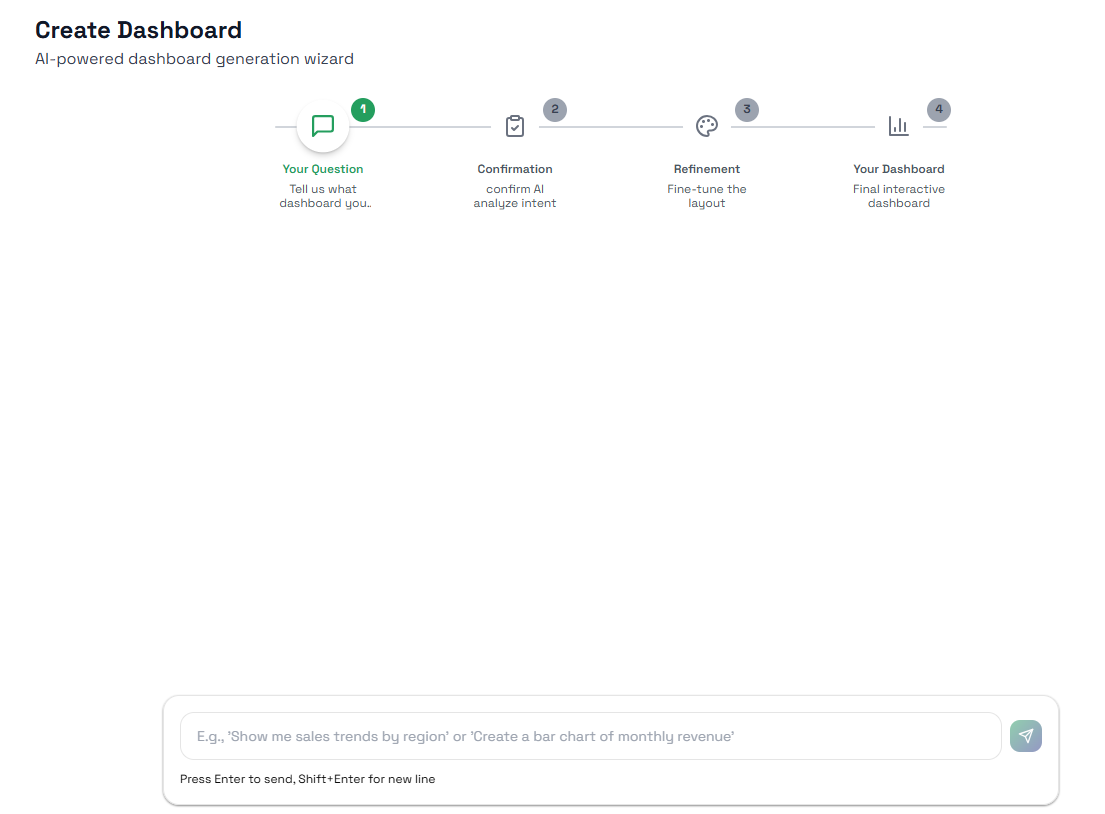Click 'Fine-tune the layout' description text
The image size is (1105, 814).
coord(707,196)
